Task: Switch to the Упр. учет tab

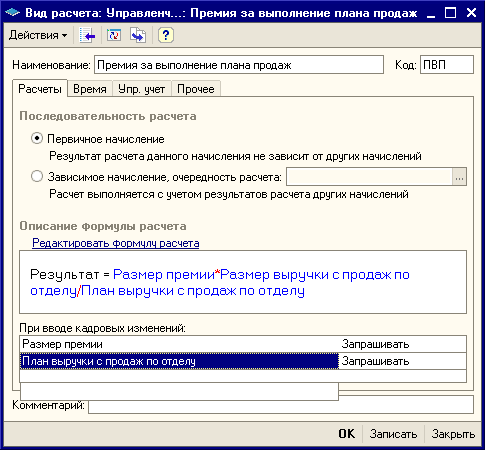Action: 142,89
